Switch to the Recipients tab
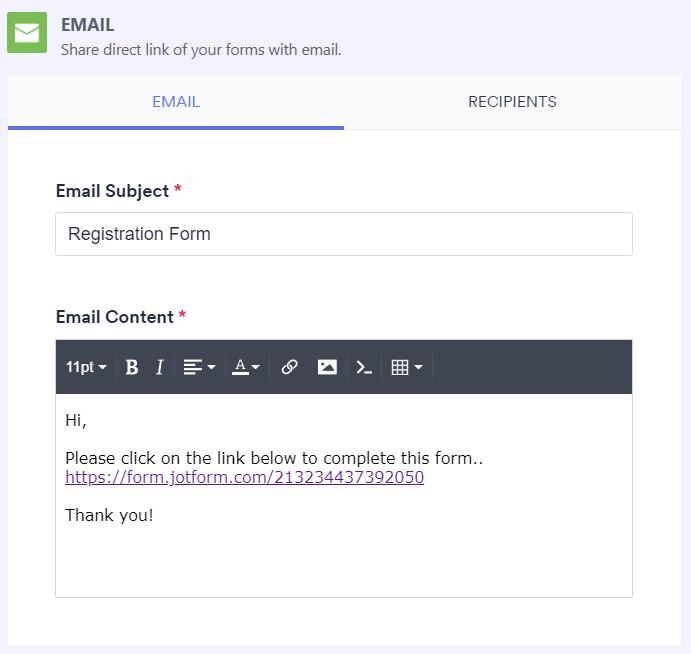The height and width of the screenshot is (654, 691). [512, 101]
